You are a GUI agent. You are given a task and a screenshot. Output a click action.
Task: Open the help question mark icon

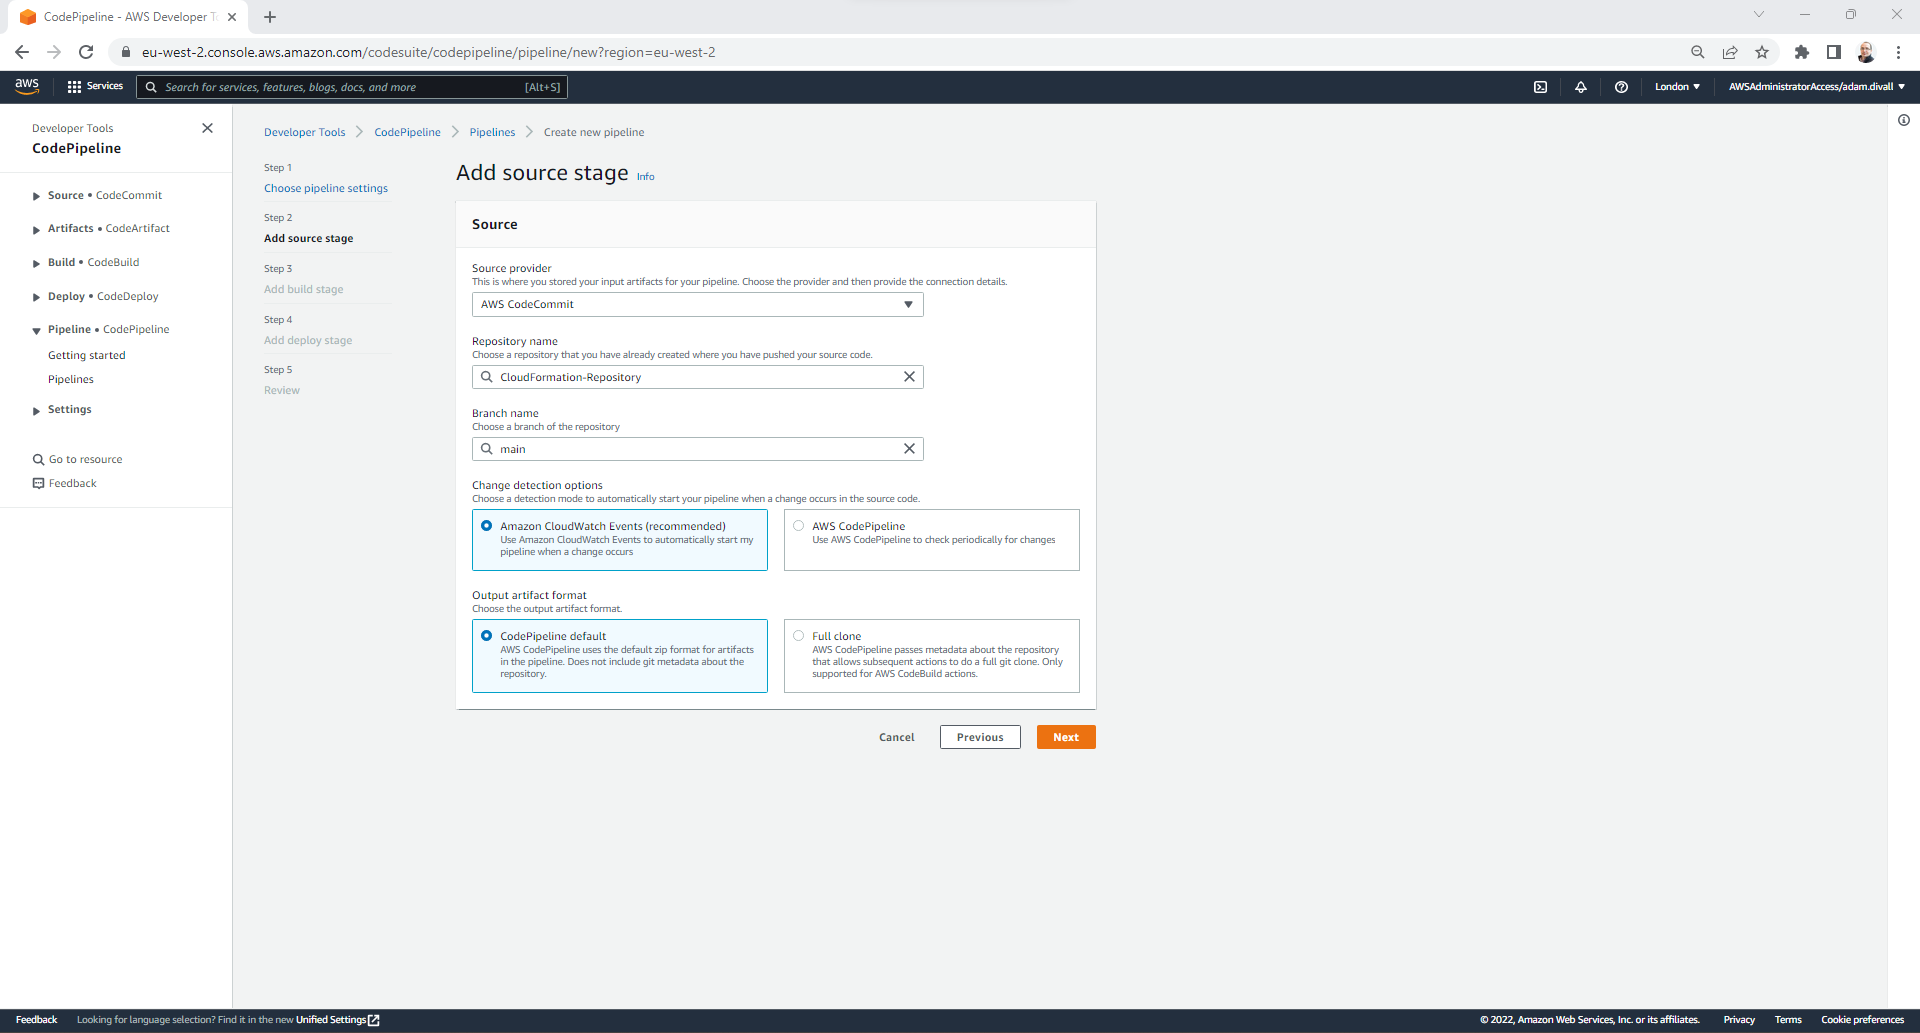1621,87
